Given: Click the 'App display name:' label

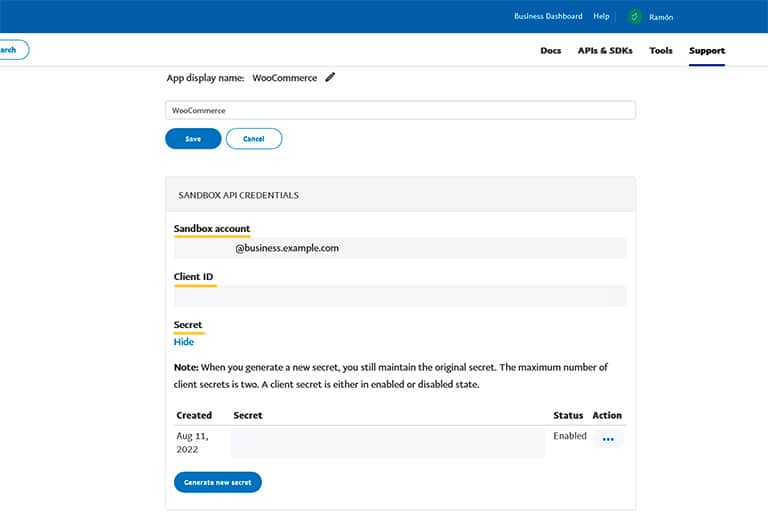Looking at the screenshot, I should [x=205, y=78].
